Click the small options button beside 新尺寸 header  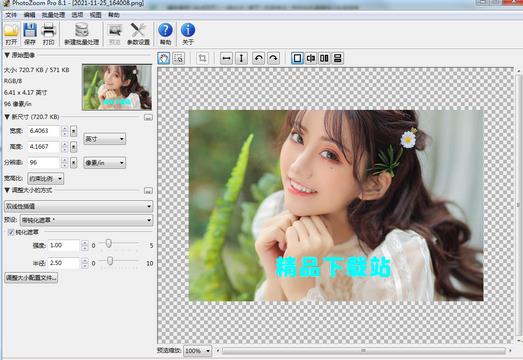coord(148,117)
